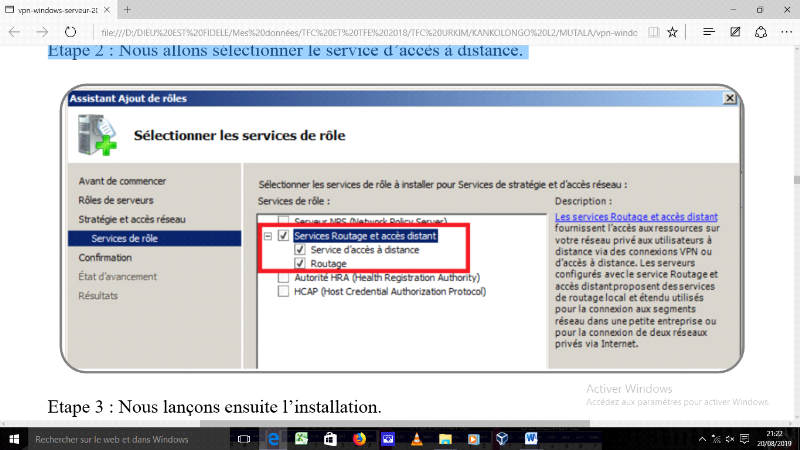Image resolution: width=800 pixels, height=450 pixels.
Task: Select Résultats step
Action: point(98,296)
